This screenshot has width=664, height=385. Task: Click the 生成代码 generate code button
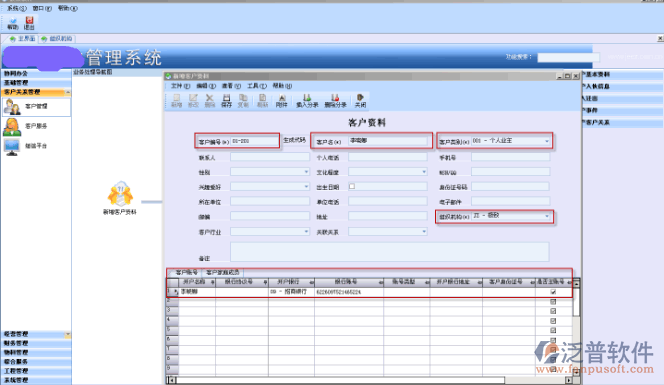click(x=294, y=140)
